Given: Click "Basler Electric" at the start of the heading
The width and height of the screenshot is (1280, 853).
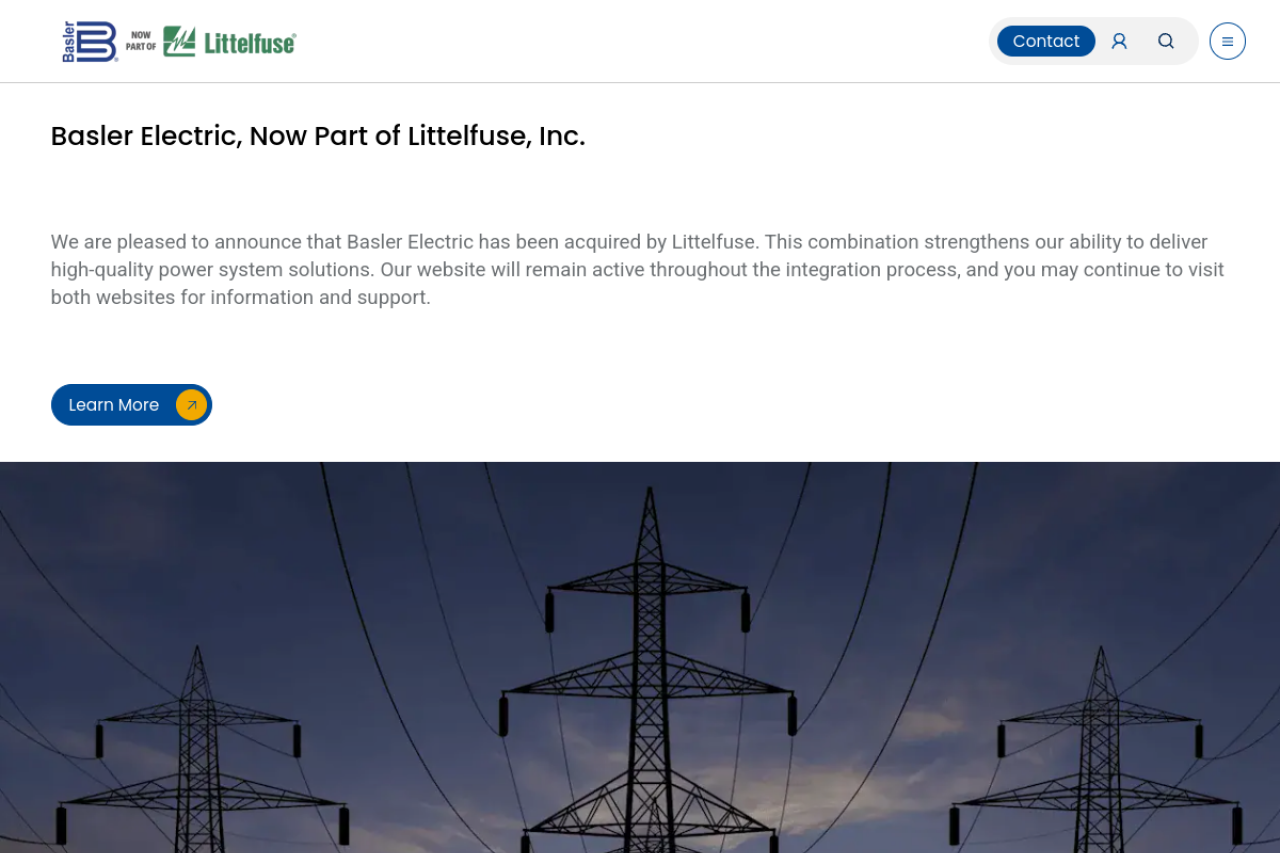Looking at the screenshot, I should pos(146,136).
